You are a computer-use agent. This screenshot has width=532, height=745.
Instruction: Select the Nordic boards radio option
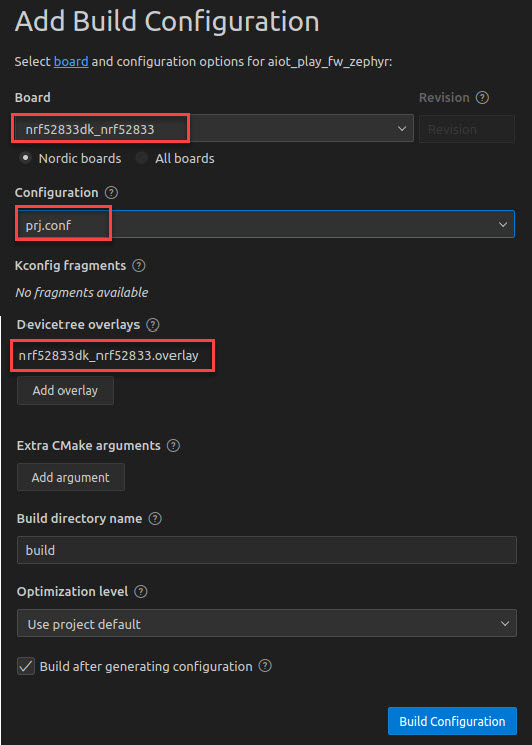27,158
